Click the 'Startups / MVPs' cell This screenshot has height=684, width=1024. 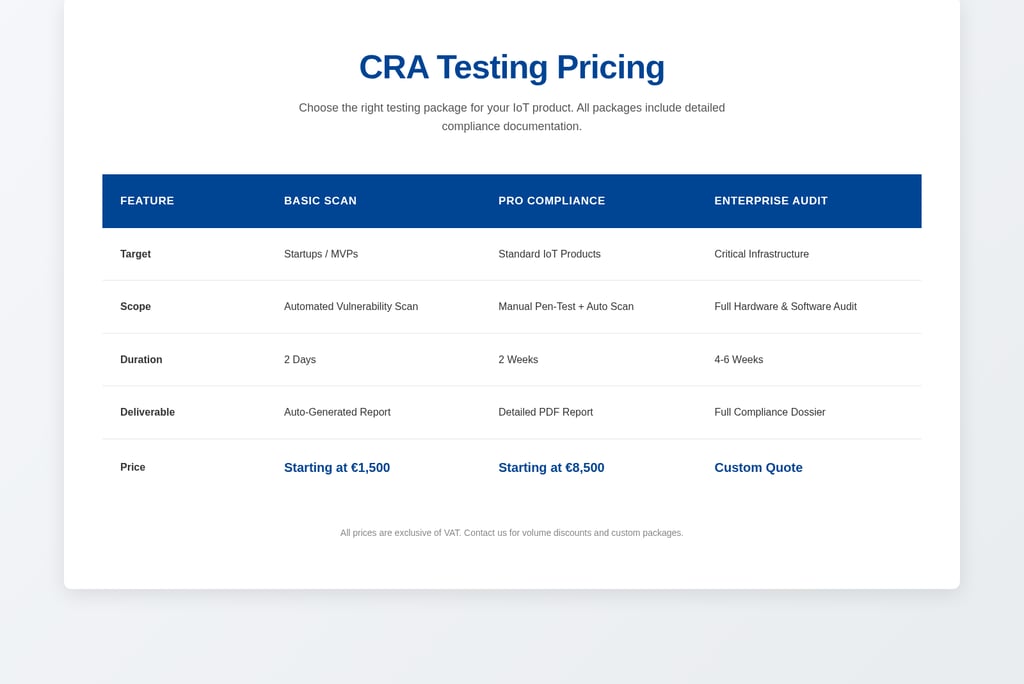[x=320, y=254]
